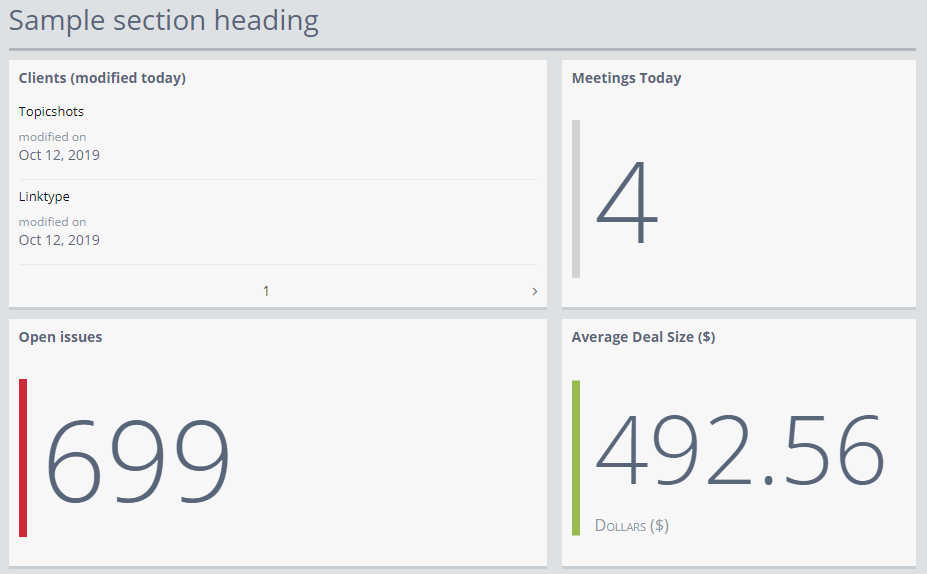Click the Clients (modified today) widget title

click(102, 78)
